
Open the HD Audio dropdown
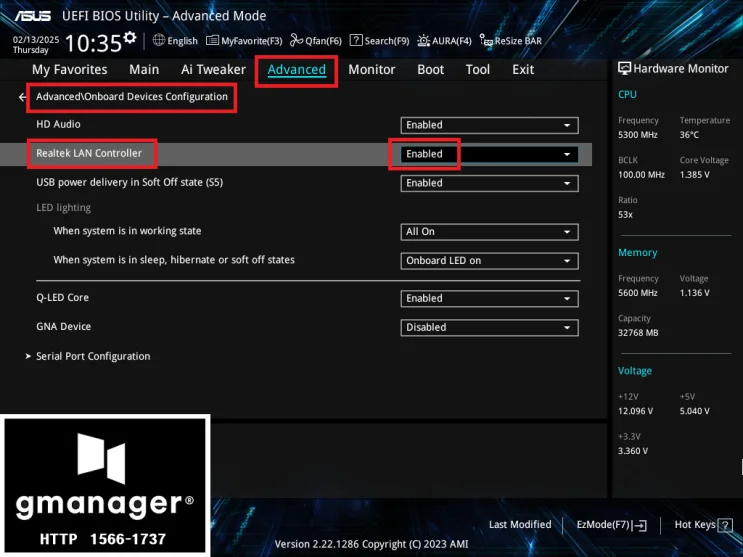489,125
